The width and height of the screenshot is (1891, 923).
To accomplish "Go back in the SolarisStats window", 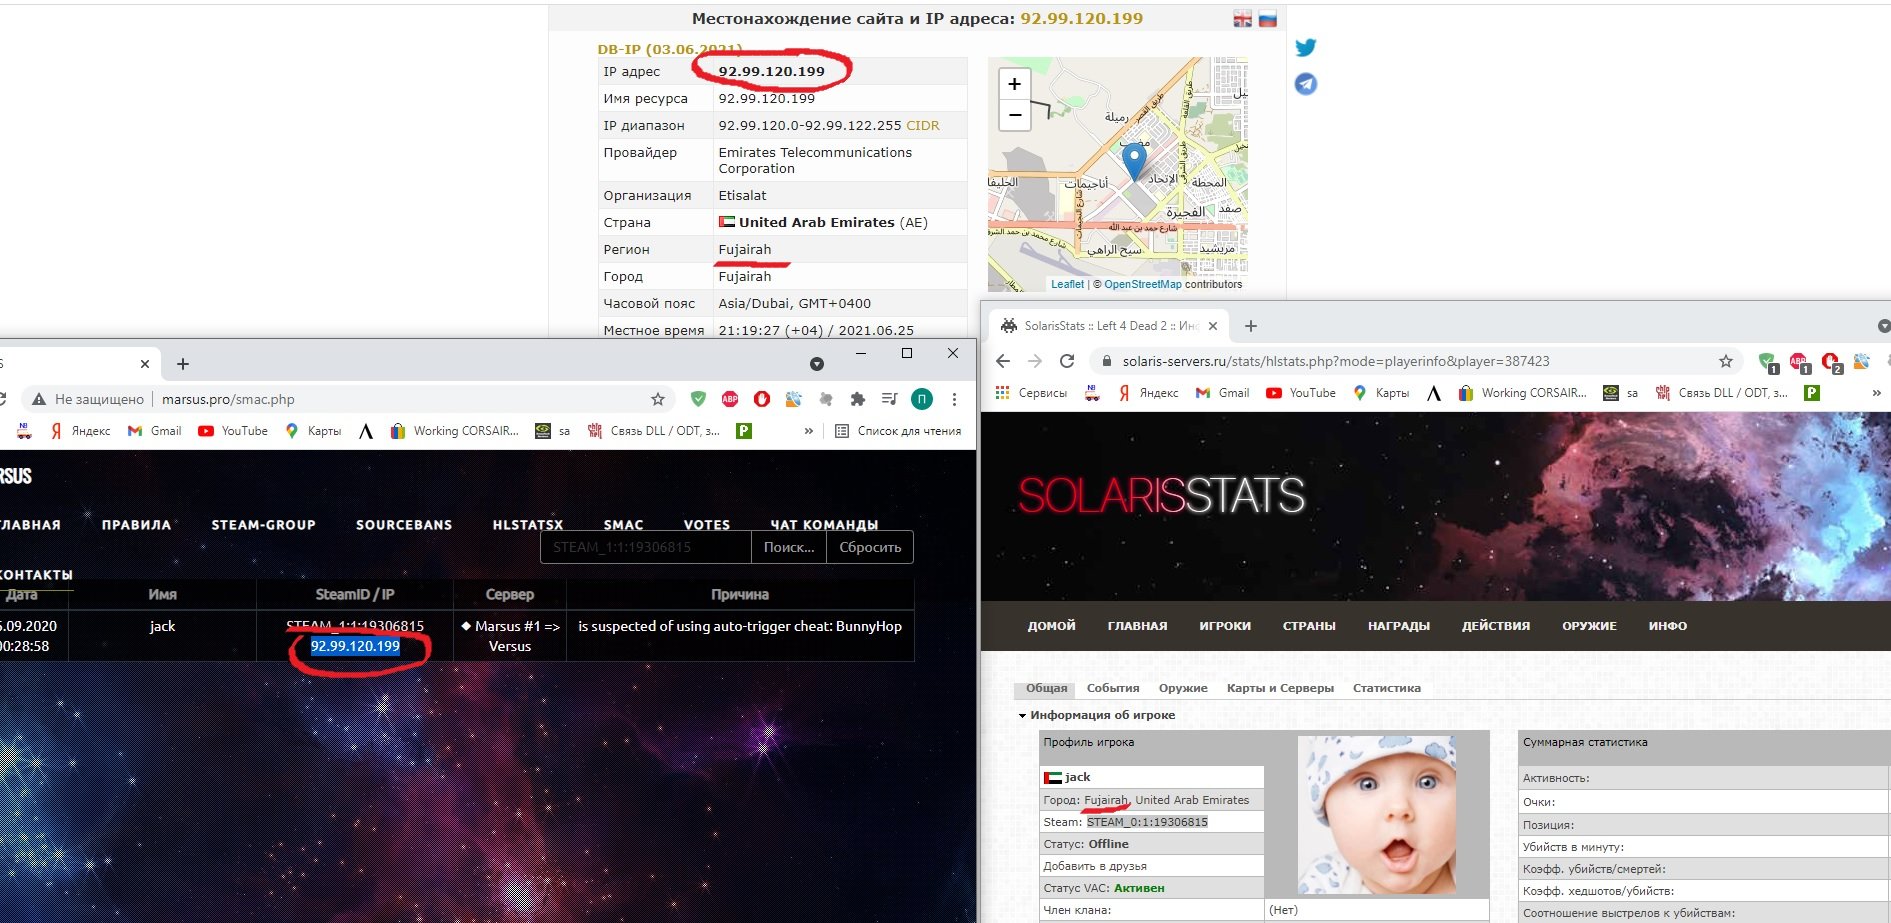I will click(x=1003, y=361).
